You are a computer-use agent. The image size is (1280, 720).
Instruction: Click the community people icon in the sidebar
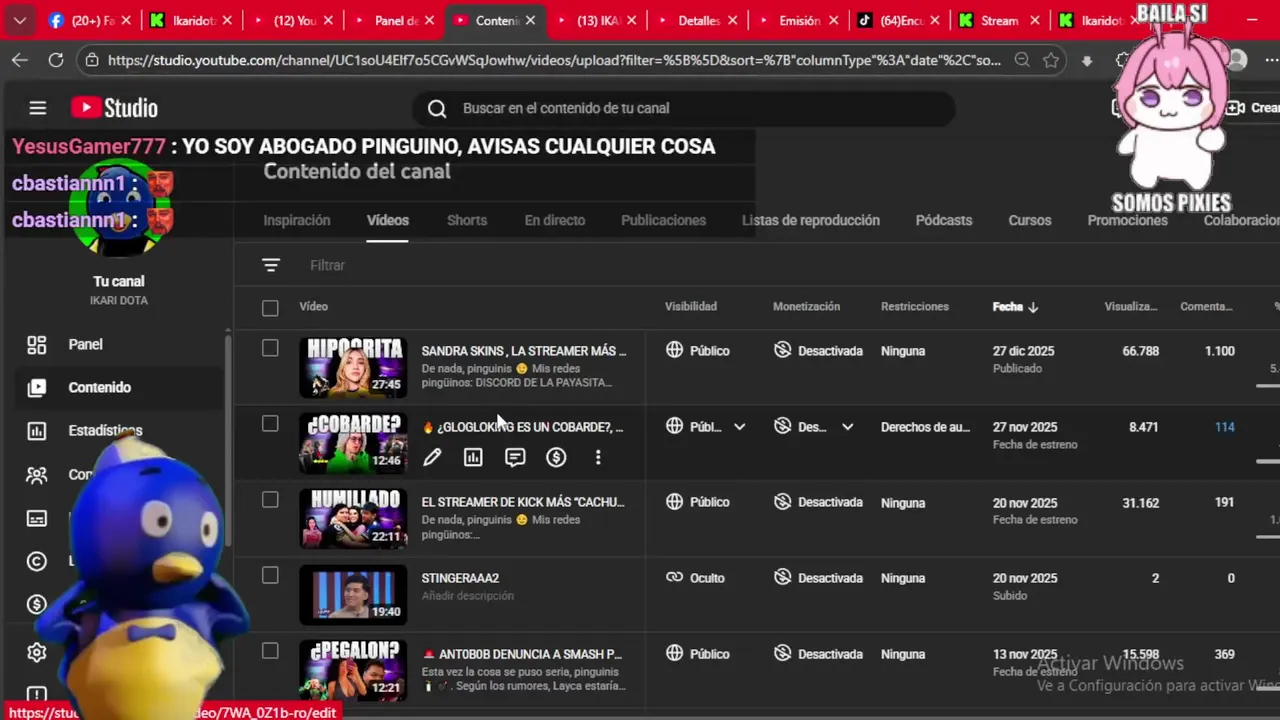pos(37,475)
